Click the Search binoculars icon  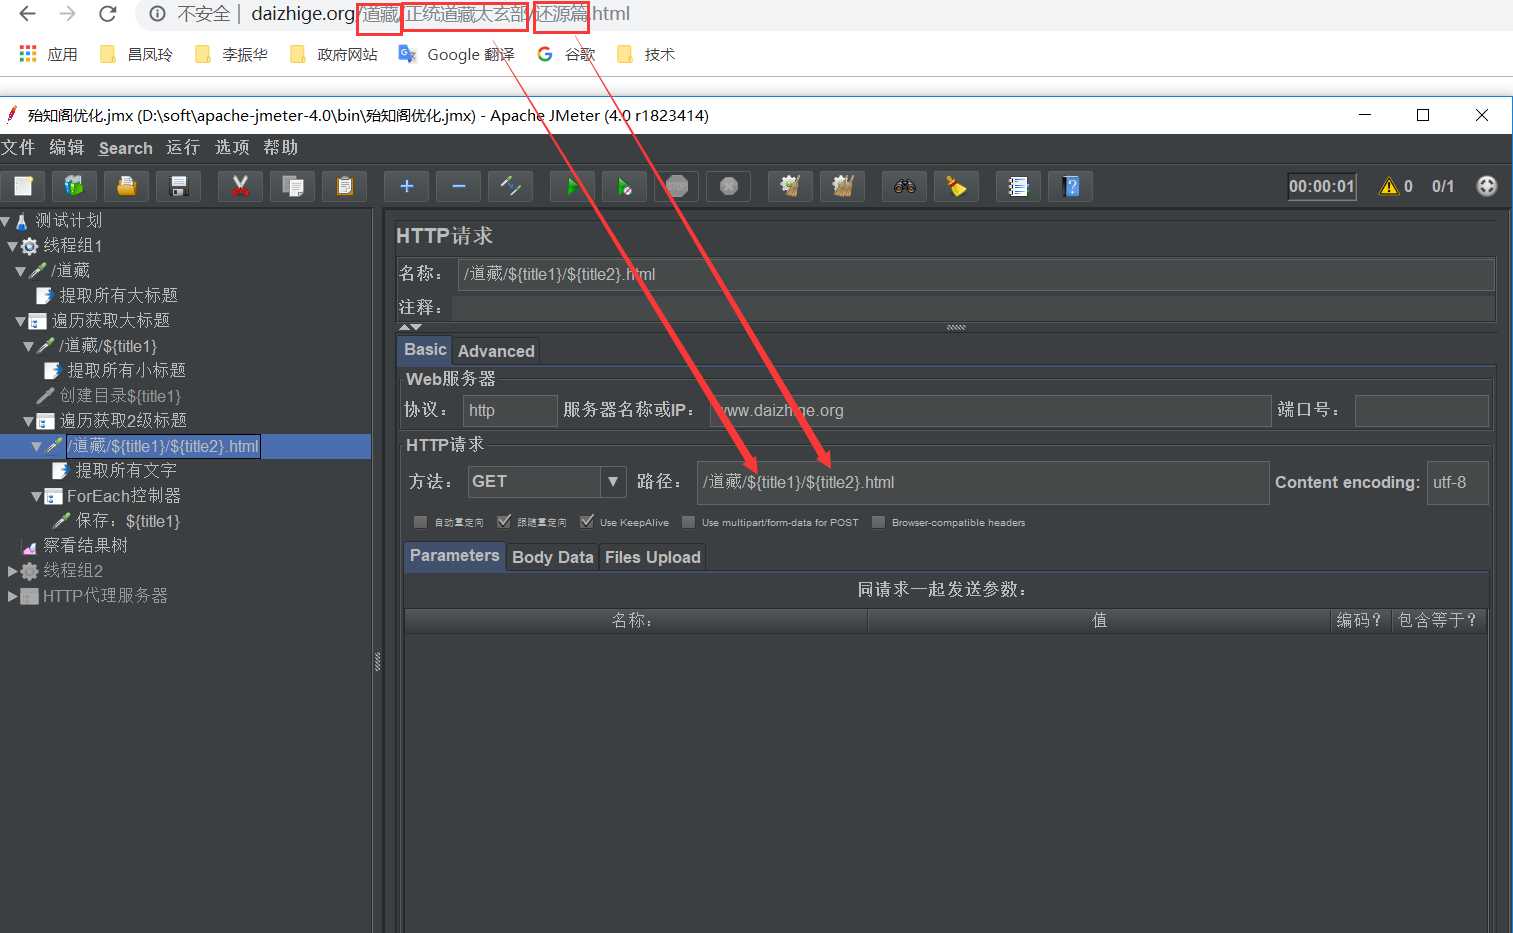click(905, 186)
